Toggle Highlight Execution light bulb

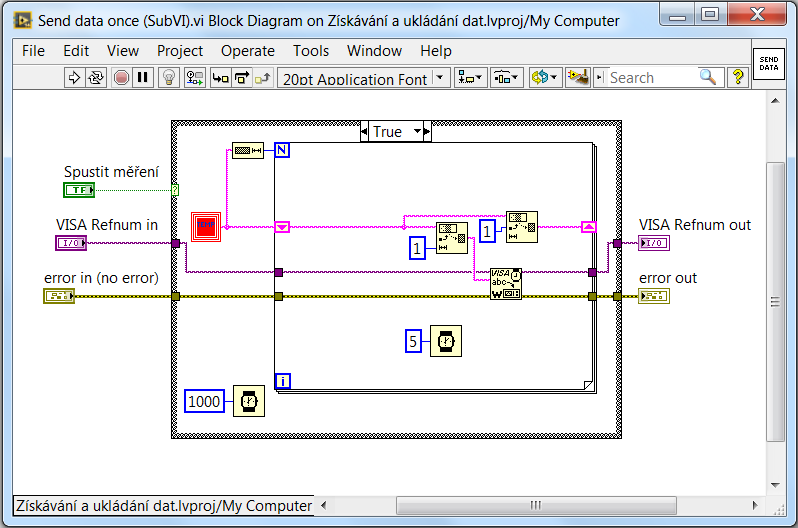169,78
